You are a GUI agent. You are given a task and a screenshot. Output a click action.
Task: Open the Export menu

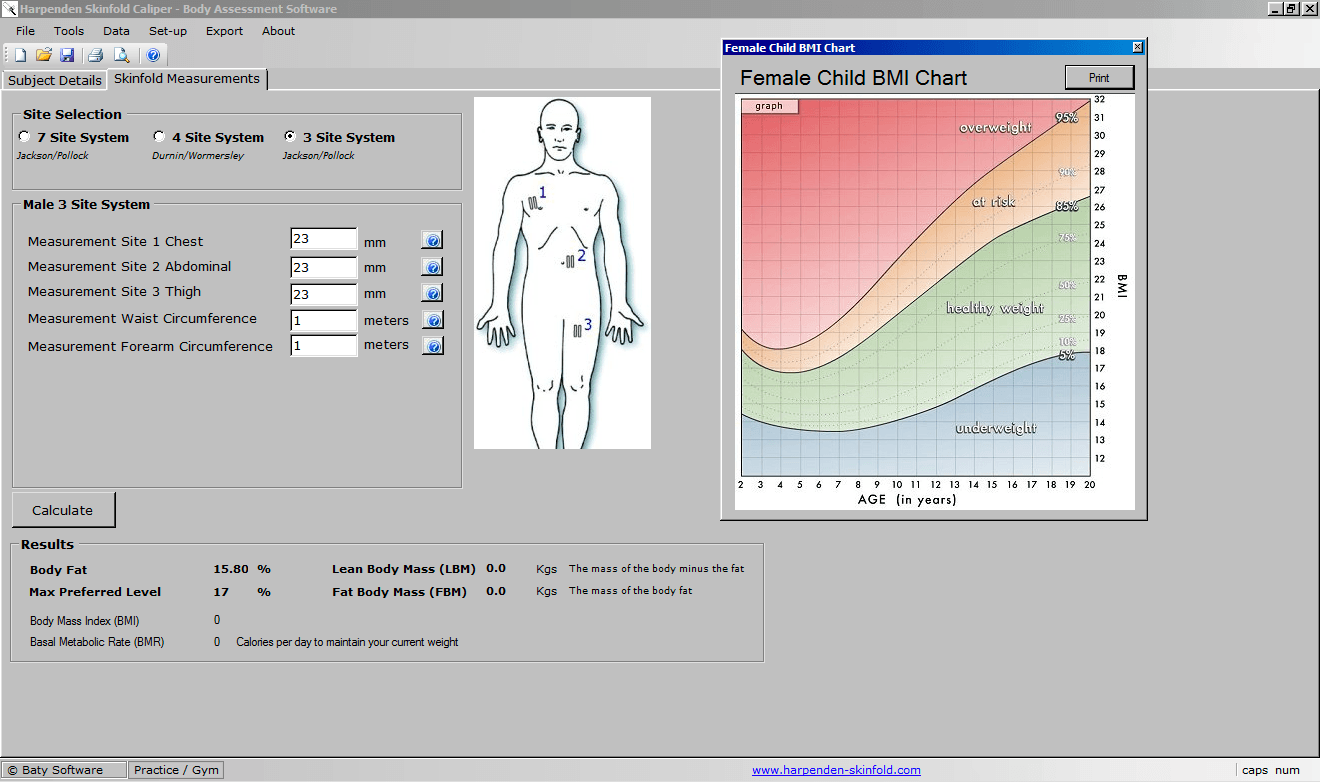tap(224, 31)
